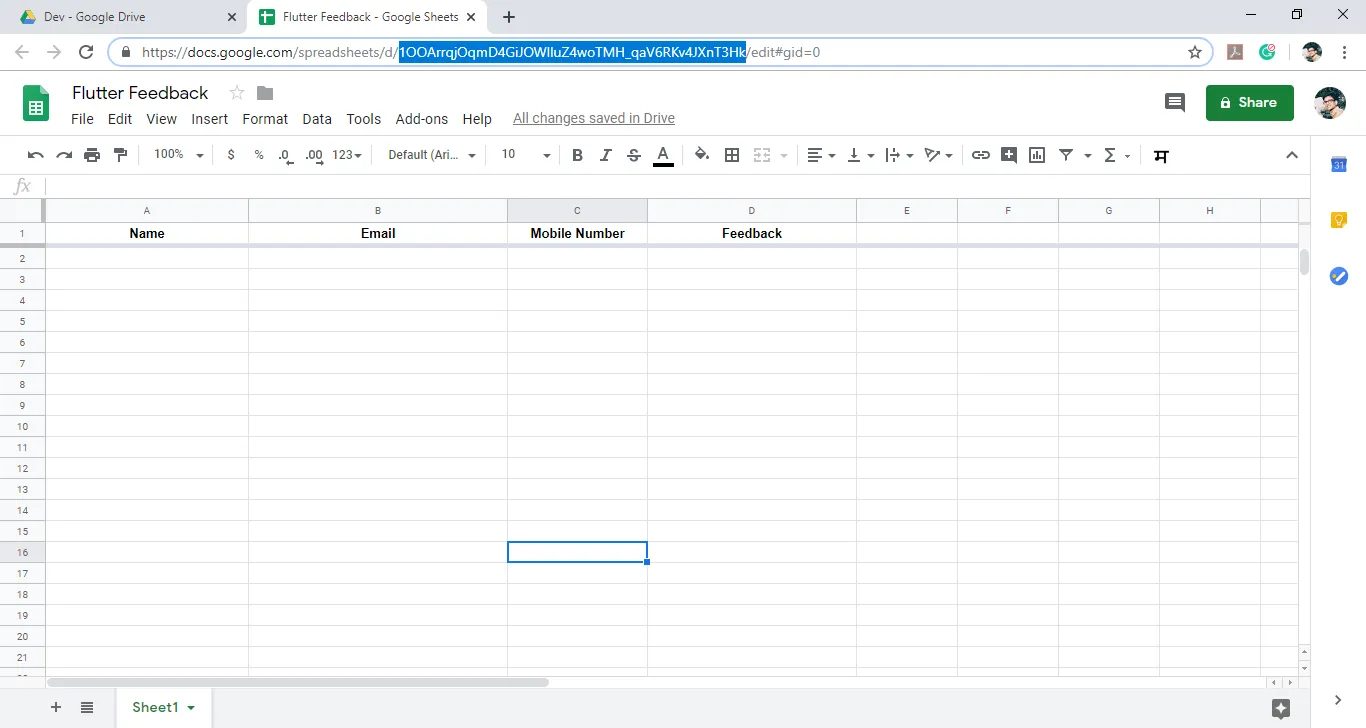Insert a comment from the toolbar

[1009, 155]
